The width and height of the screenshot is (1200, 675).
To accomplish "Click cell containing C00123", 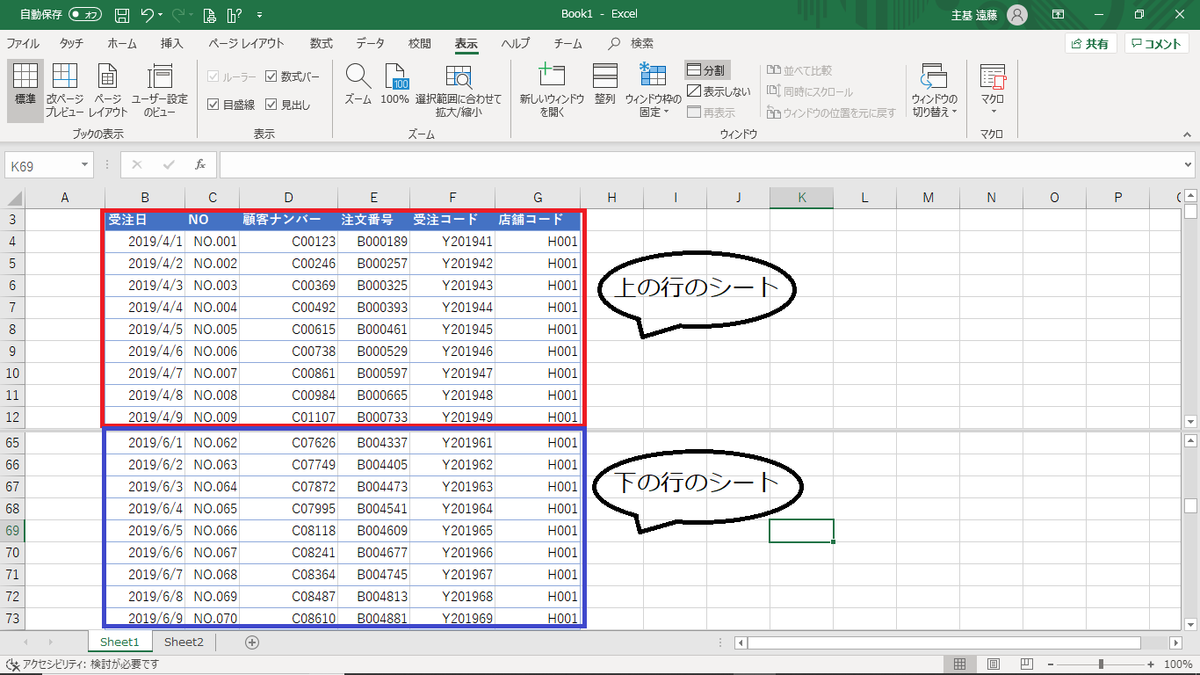I will pos(288,241).
